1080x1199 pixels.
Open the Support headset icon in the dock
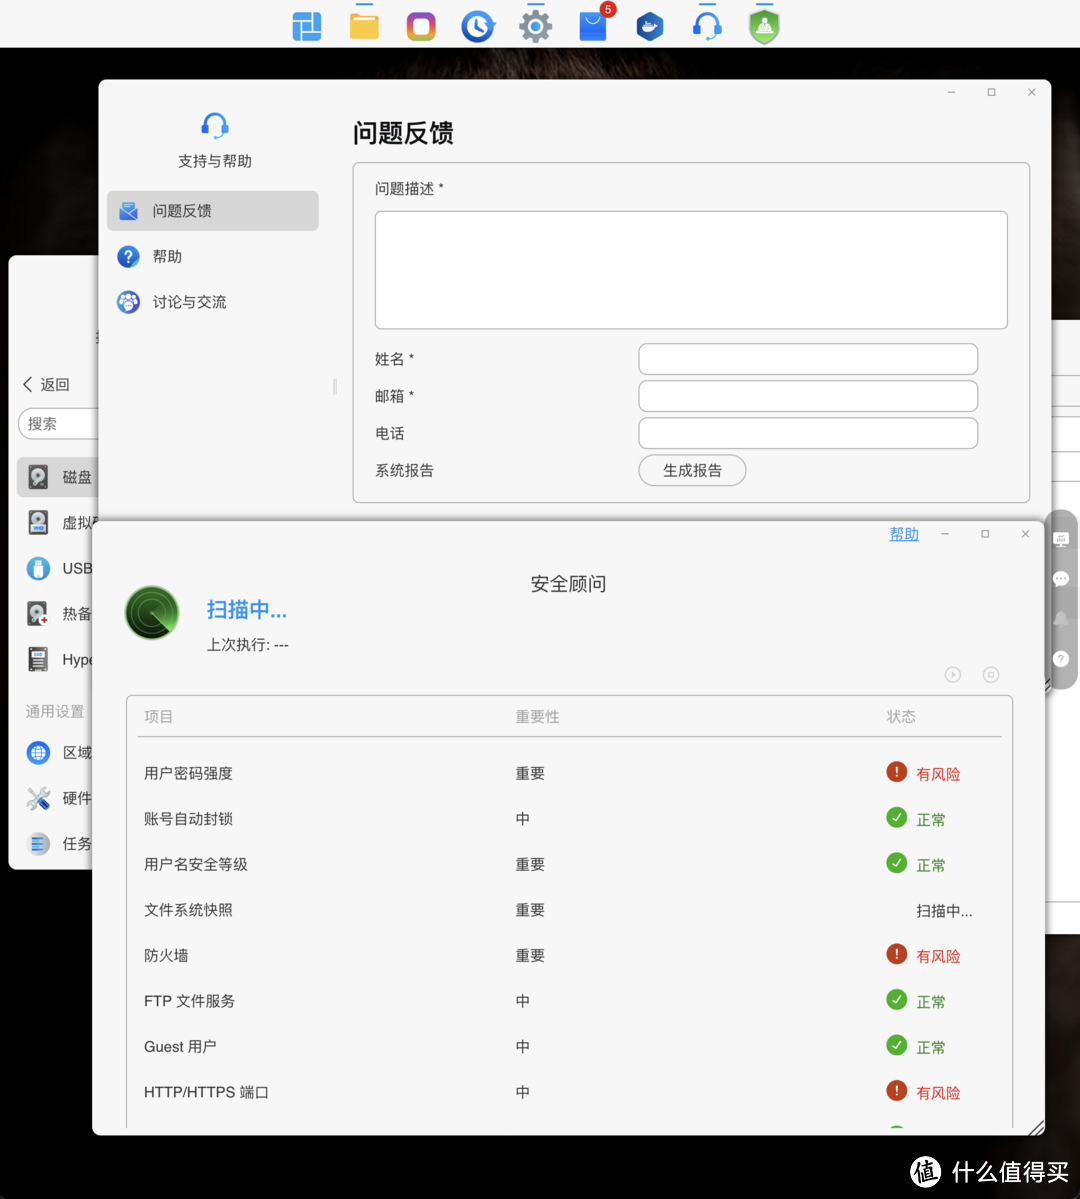tap(707, 25)
